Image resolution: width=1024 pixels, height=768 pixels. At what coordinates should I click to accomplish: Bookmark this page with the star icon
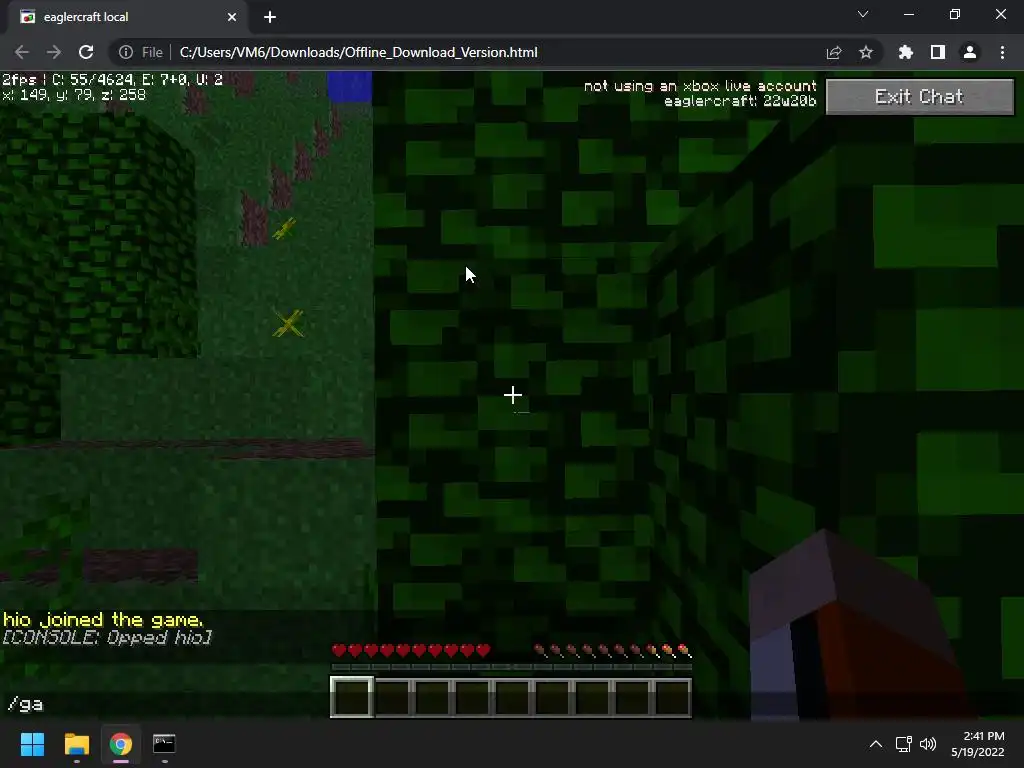tap(866, 52)
